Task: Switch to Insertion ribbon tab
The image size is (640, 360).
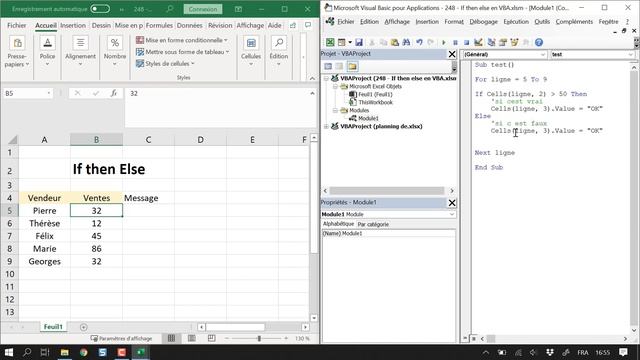Action: coord(73,25)
